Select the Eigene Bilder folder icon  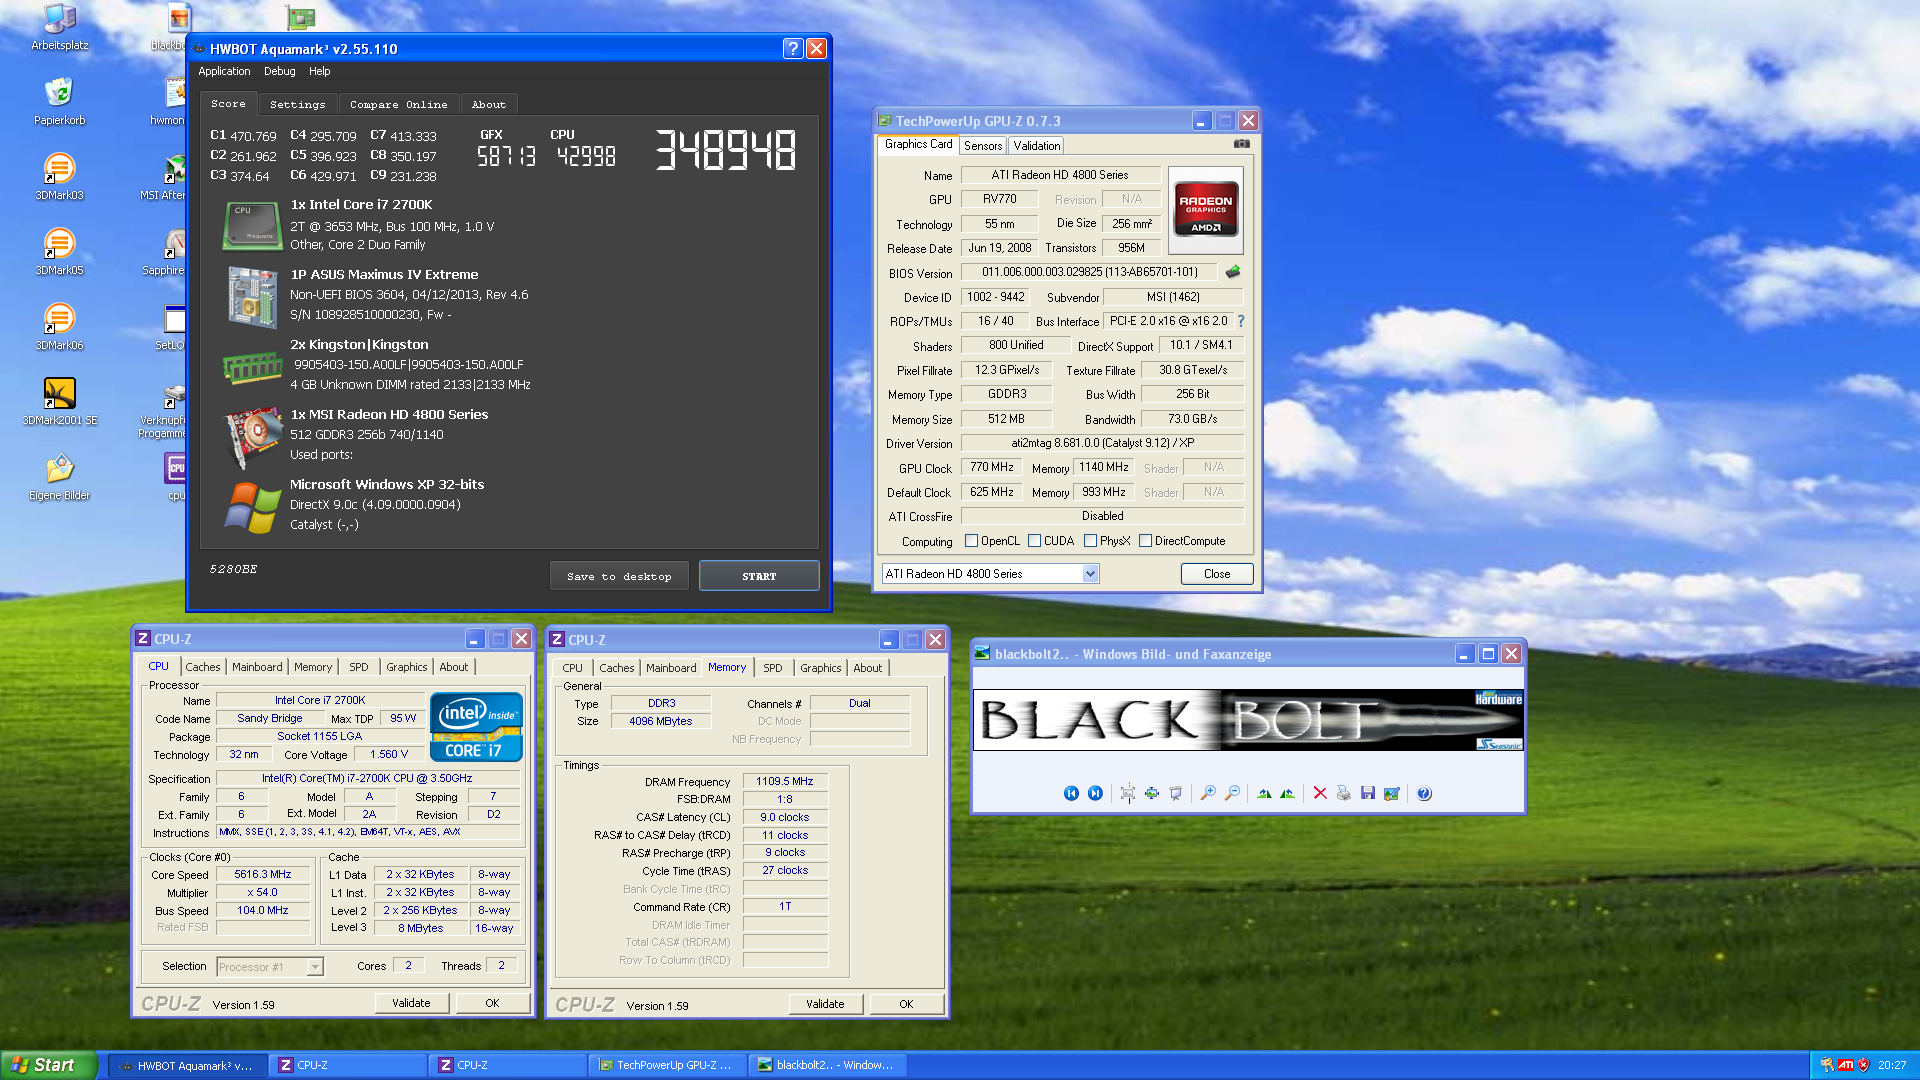coord(60,478)
